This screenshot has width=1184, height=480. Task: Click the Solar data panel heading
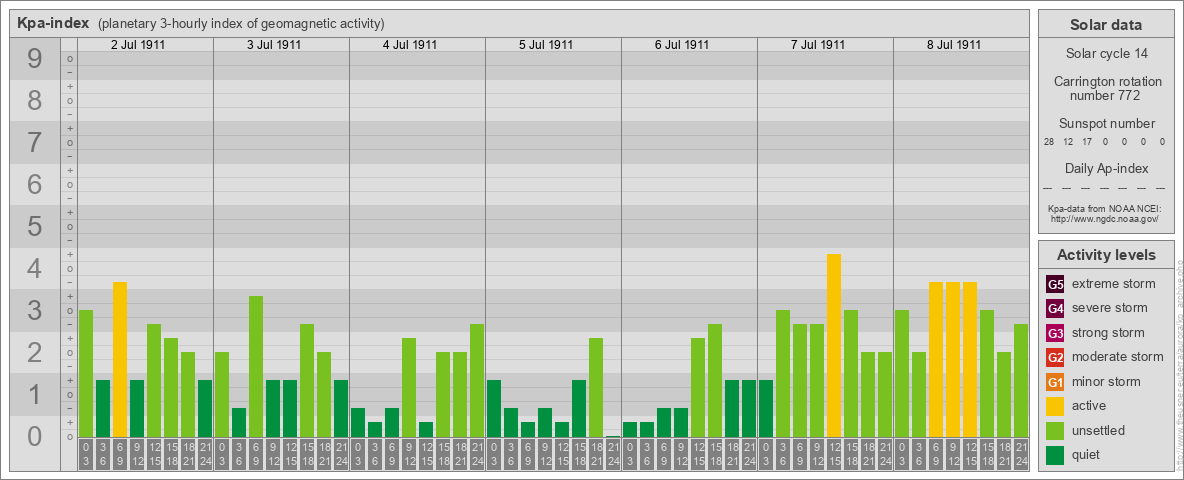tap(1105, 25)
